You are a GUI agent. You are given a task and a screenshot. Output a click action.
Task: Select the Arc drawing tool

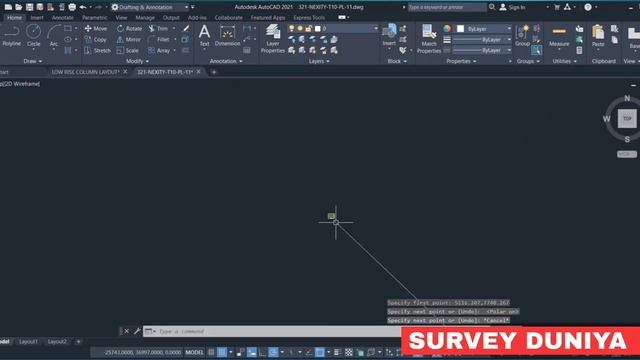point(53,36)
